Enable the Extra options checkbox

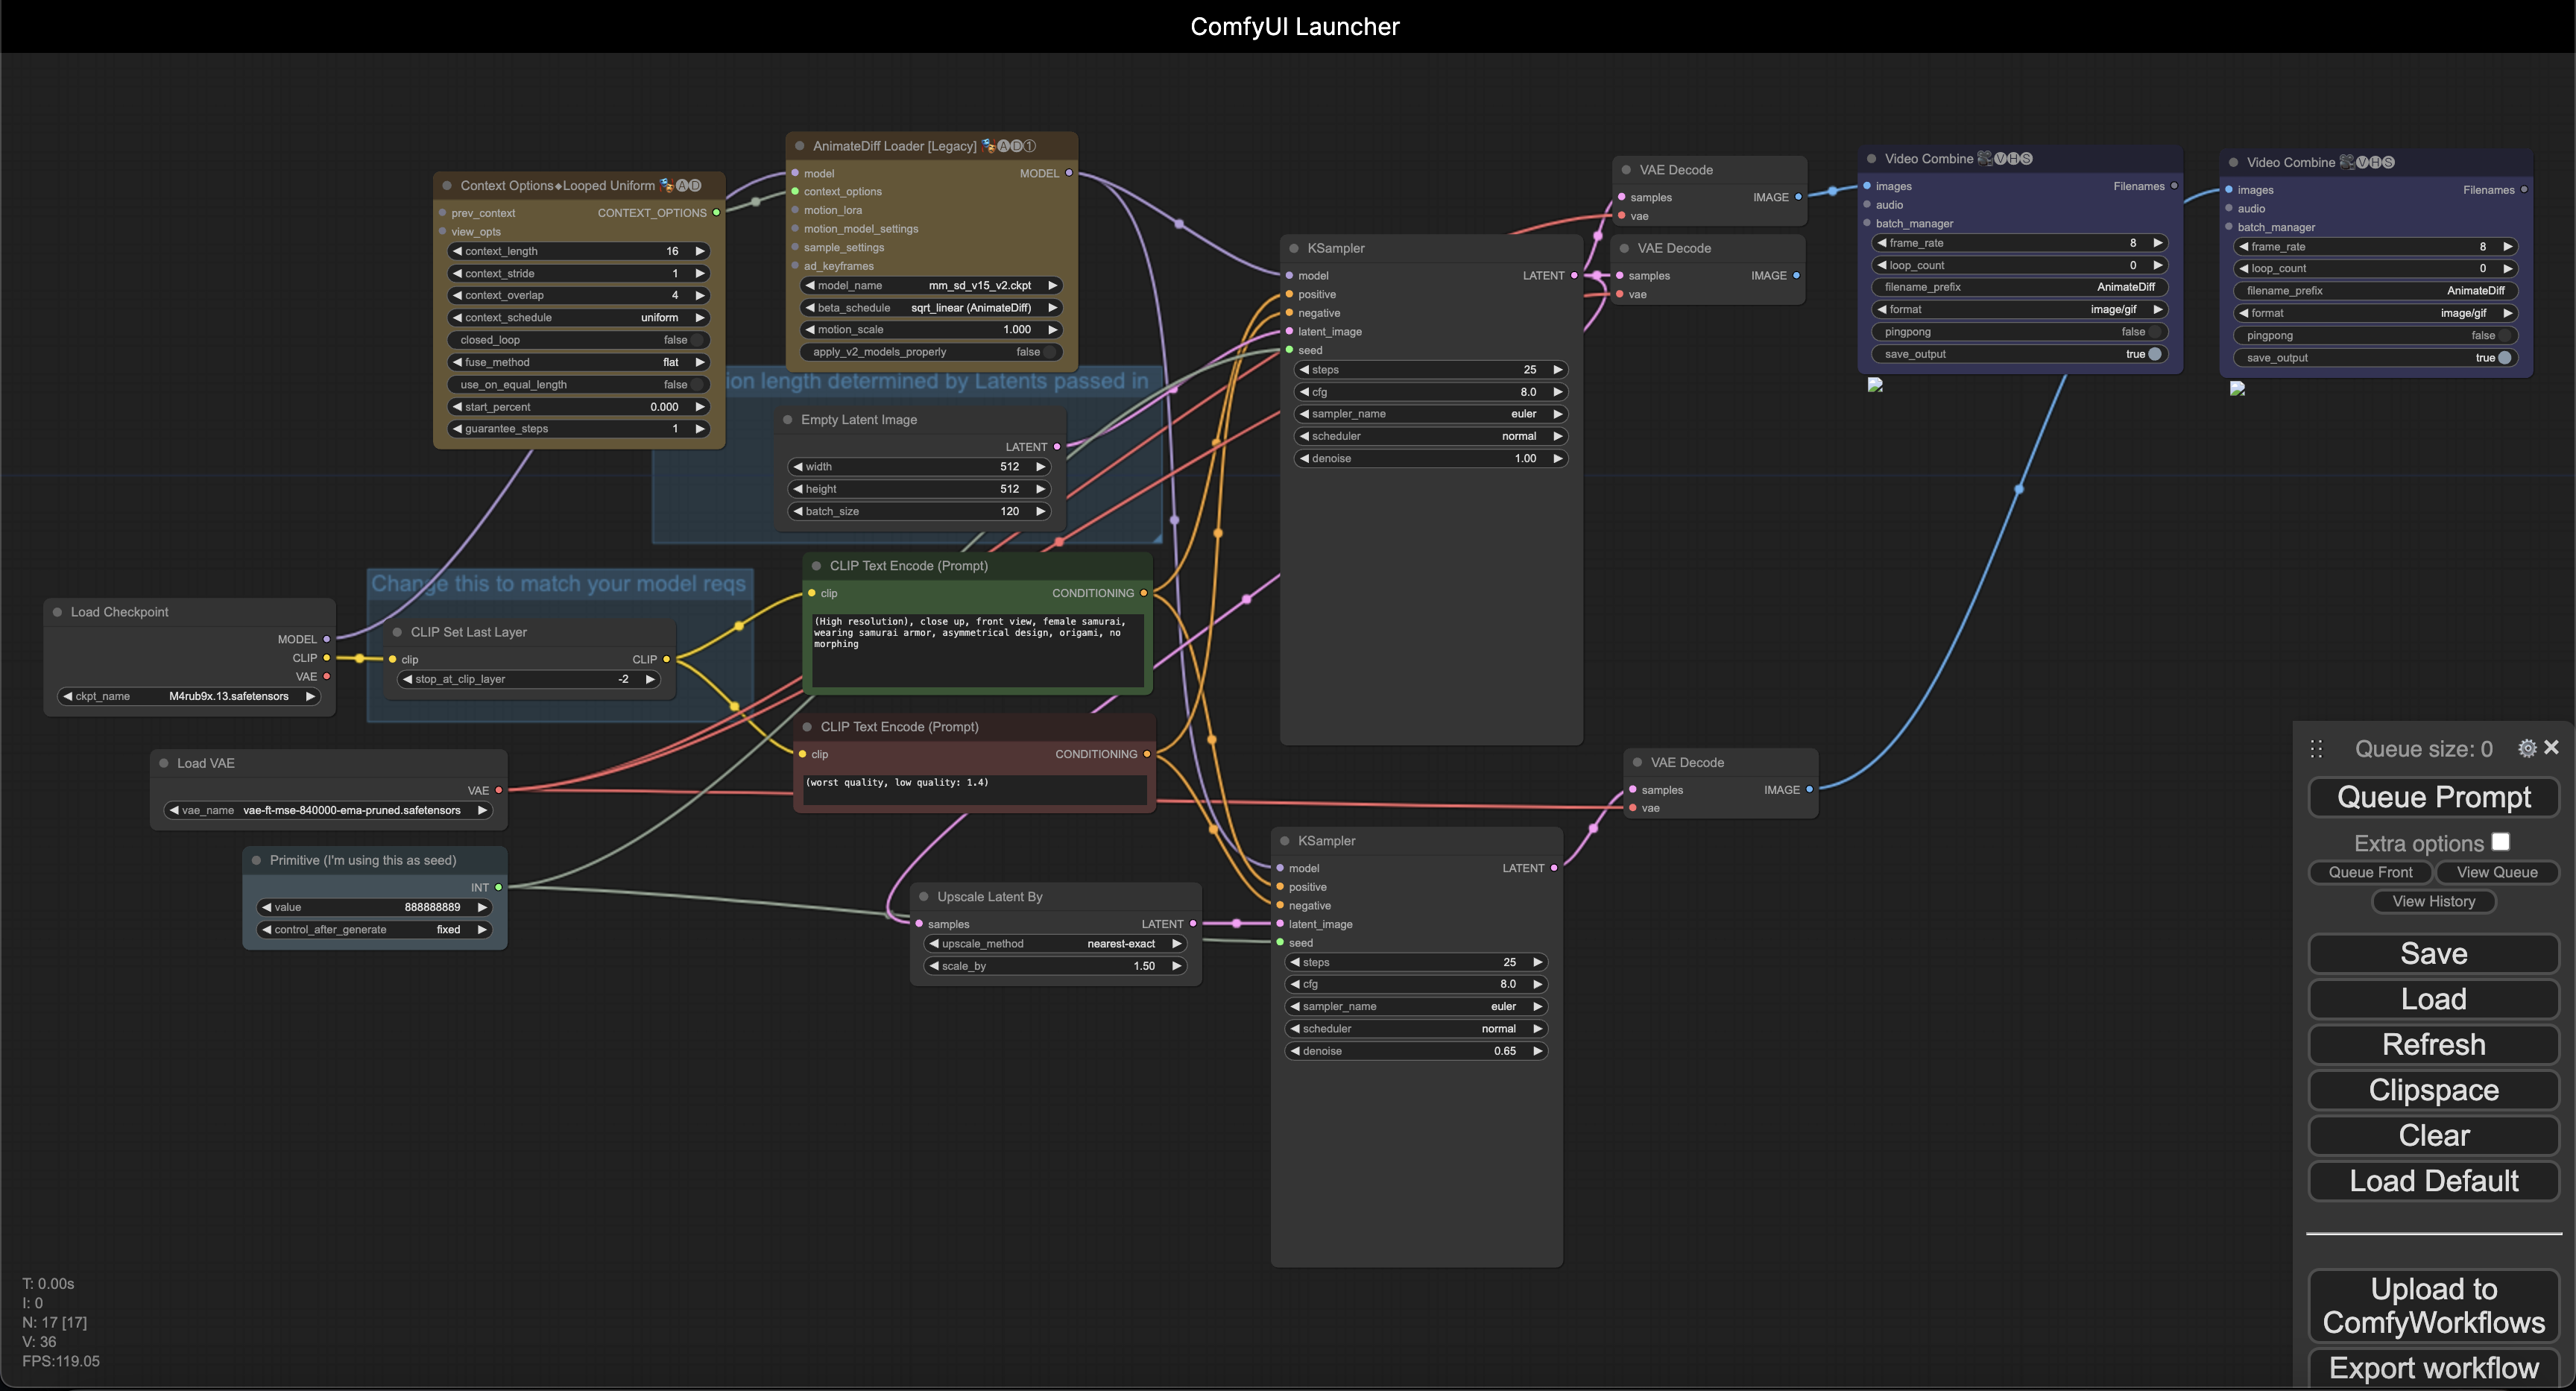click(2500, 842)
